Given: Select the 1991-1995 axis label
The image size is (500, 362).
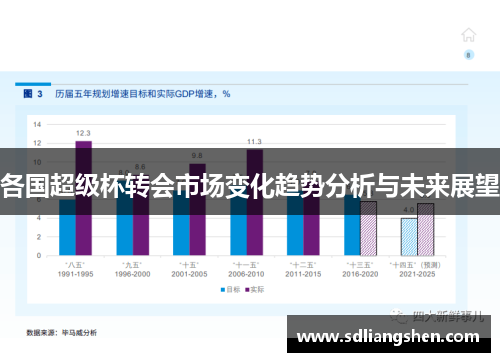Looking at the screenshot, I should coord(75,274).
